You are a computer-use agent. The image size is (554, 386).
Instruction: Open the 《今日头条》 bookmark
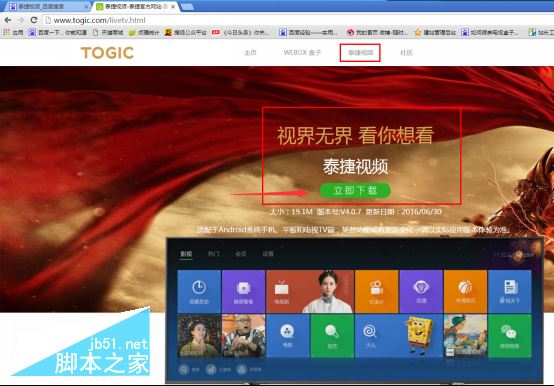241,32
